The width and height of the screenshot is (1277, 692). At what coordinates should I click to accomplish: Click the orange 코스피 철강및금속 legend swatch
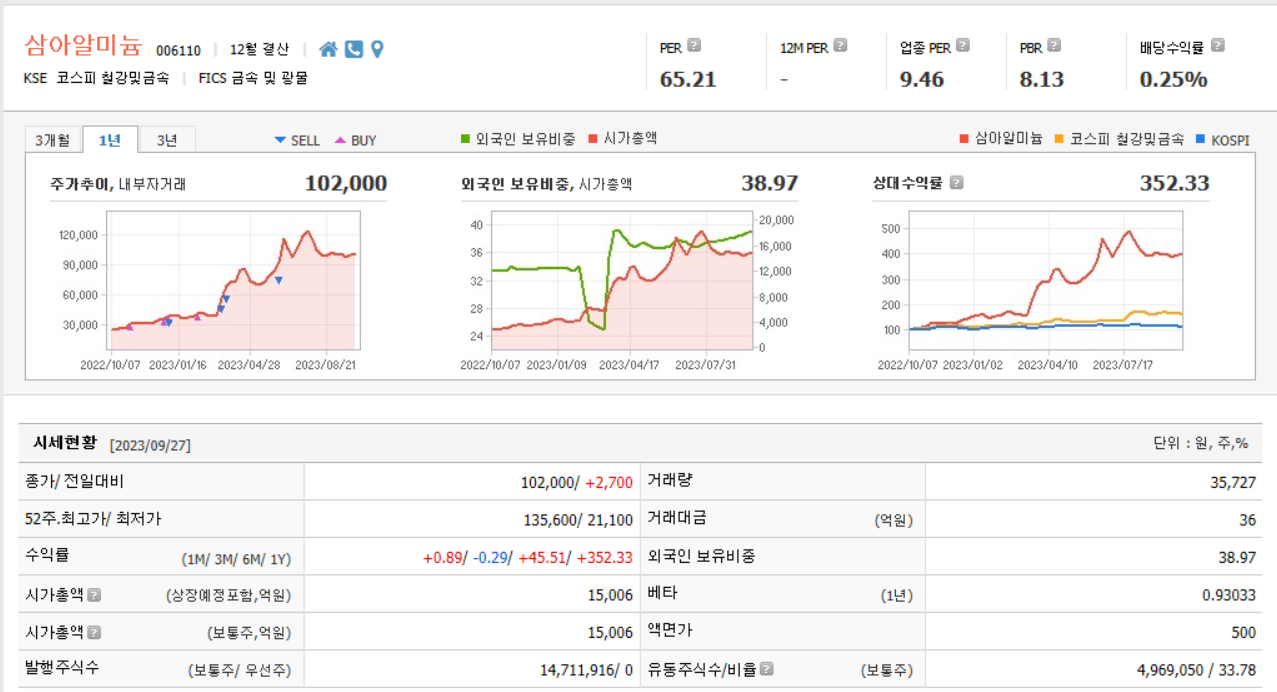1059,139
